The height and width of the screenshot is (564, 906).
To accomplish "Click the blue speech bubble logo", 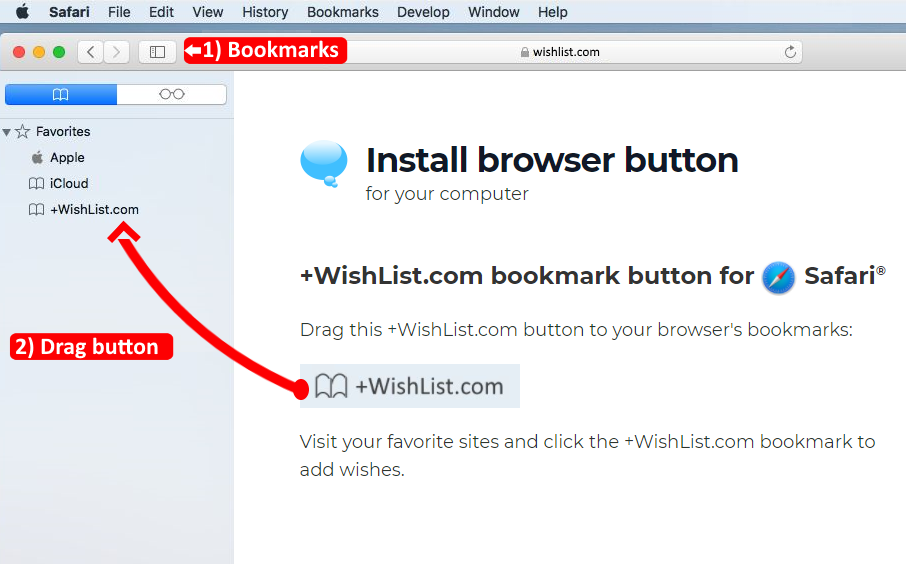I will [324, 164].
